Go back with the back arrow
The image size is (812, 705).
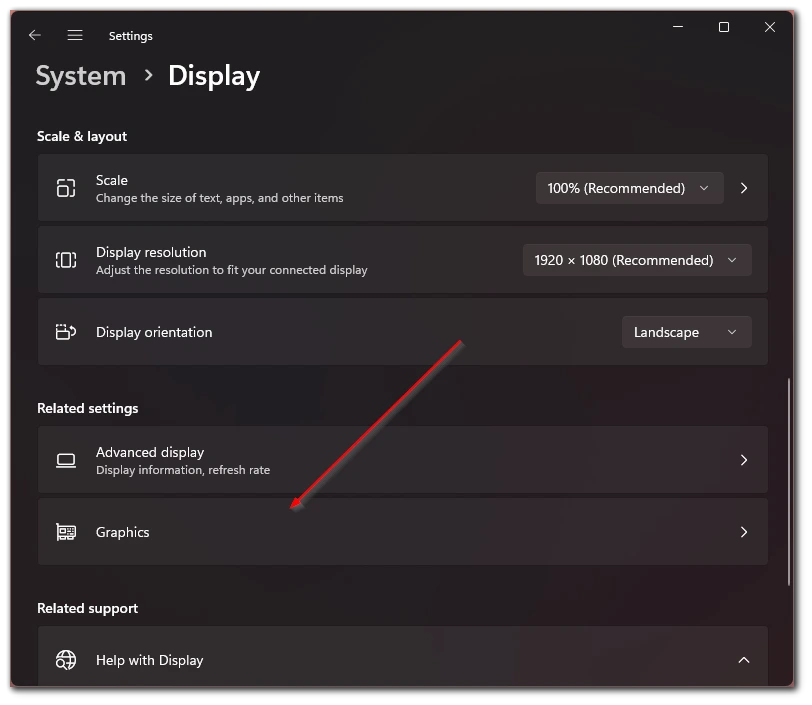coord(35,35)
